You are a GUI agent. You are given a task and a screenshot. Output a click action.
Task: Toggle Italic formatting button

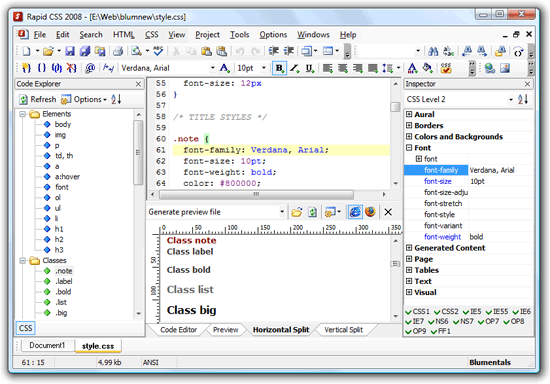click(x=295, y=68)
